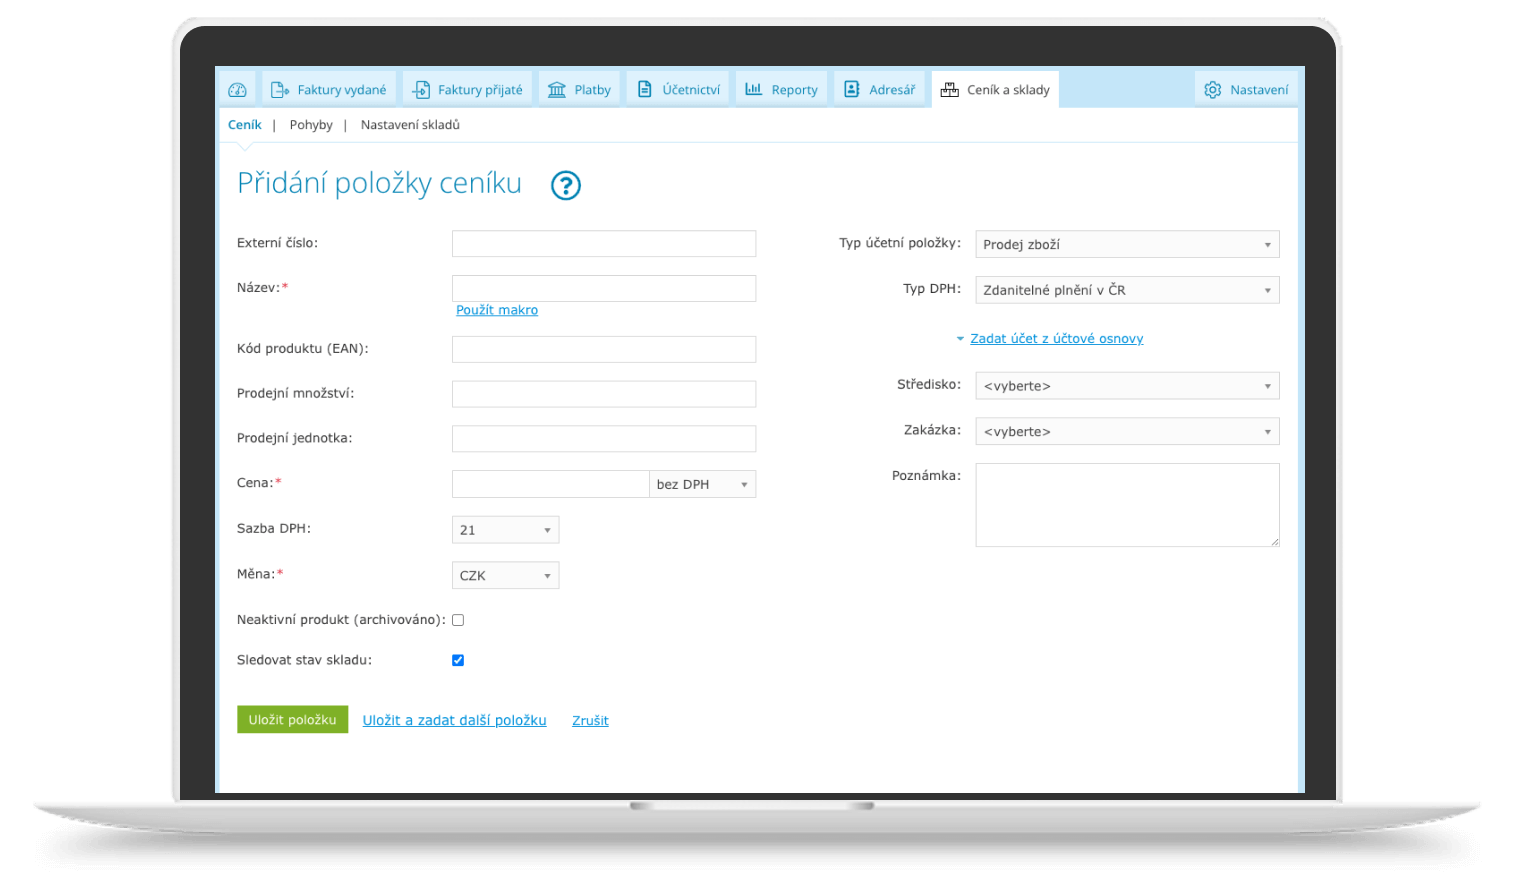The image size is (1516, 891).
Task: Expand Zadat účet z účtové osnovy
Action: tap(1056, 339)
